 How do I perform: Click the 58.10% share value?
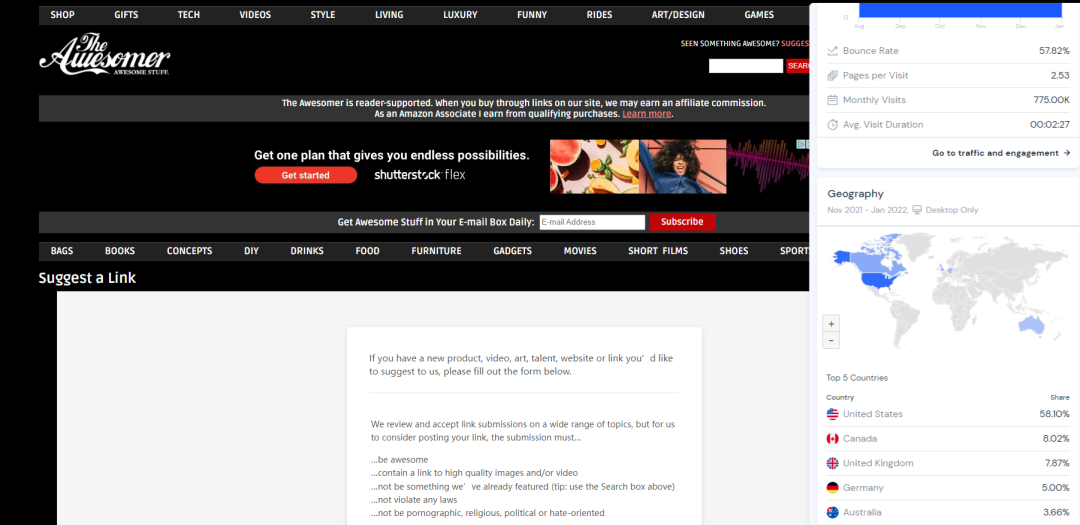(1055, 414)
